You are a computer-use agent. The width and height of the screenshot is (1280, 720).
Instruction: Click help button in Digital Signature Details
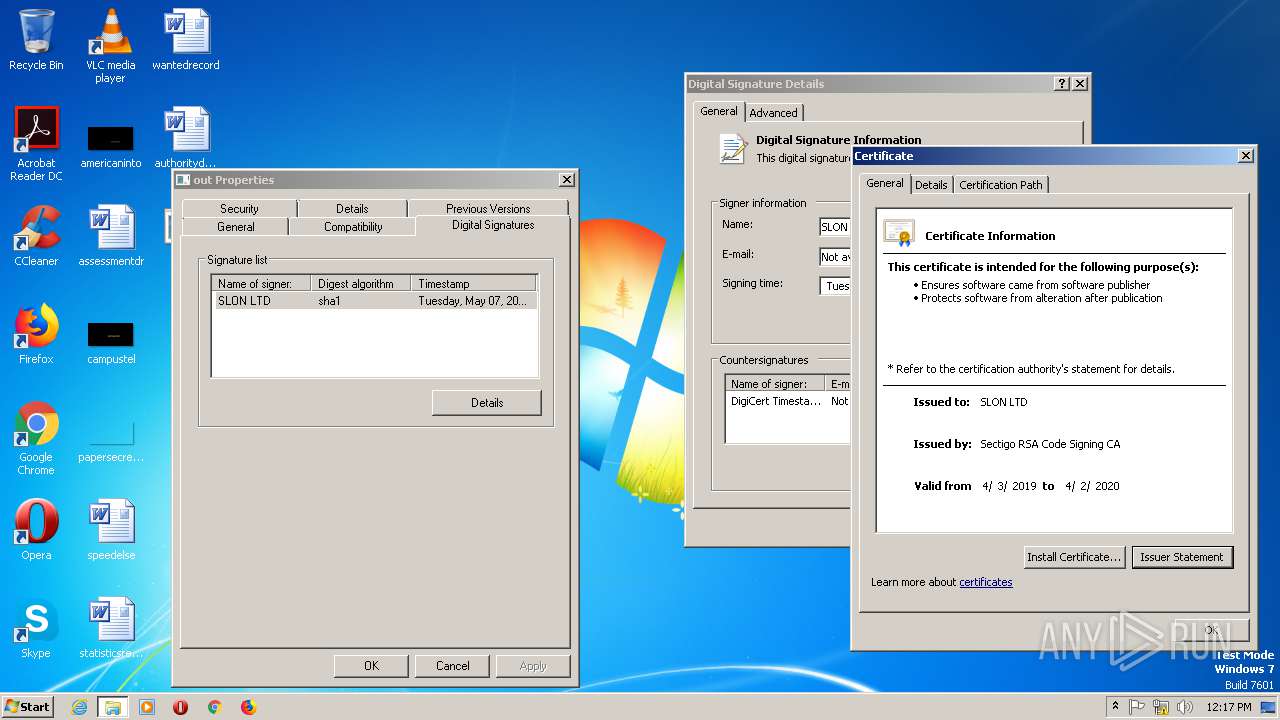(1062, 84)
